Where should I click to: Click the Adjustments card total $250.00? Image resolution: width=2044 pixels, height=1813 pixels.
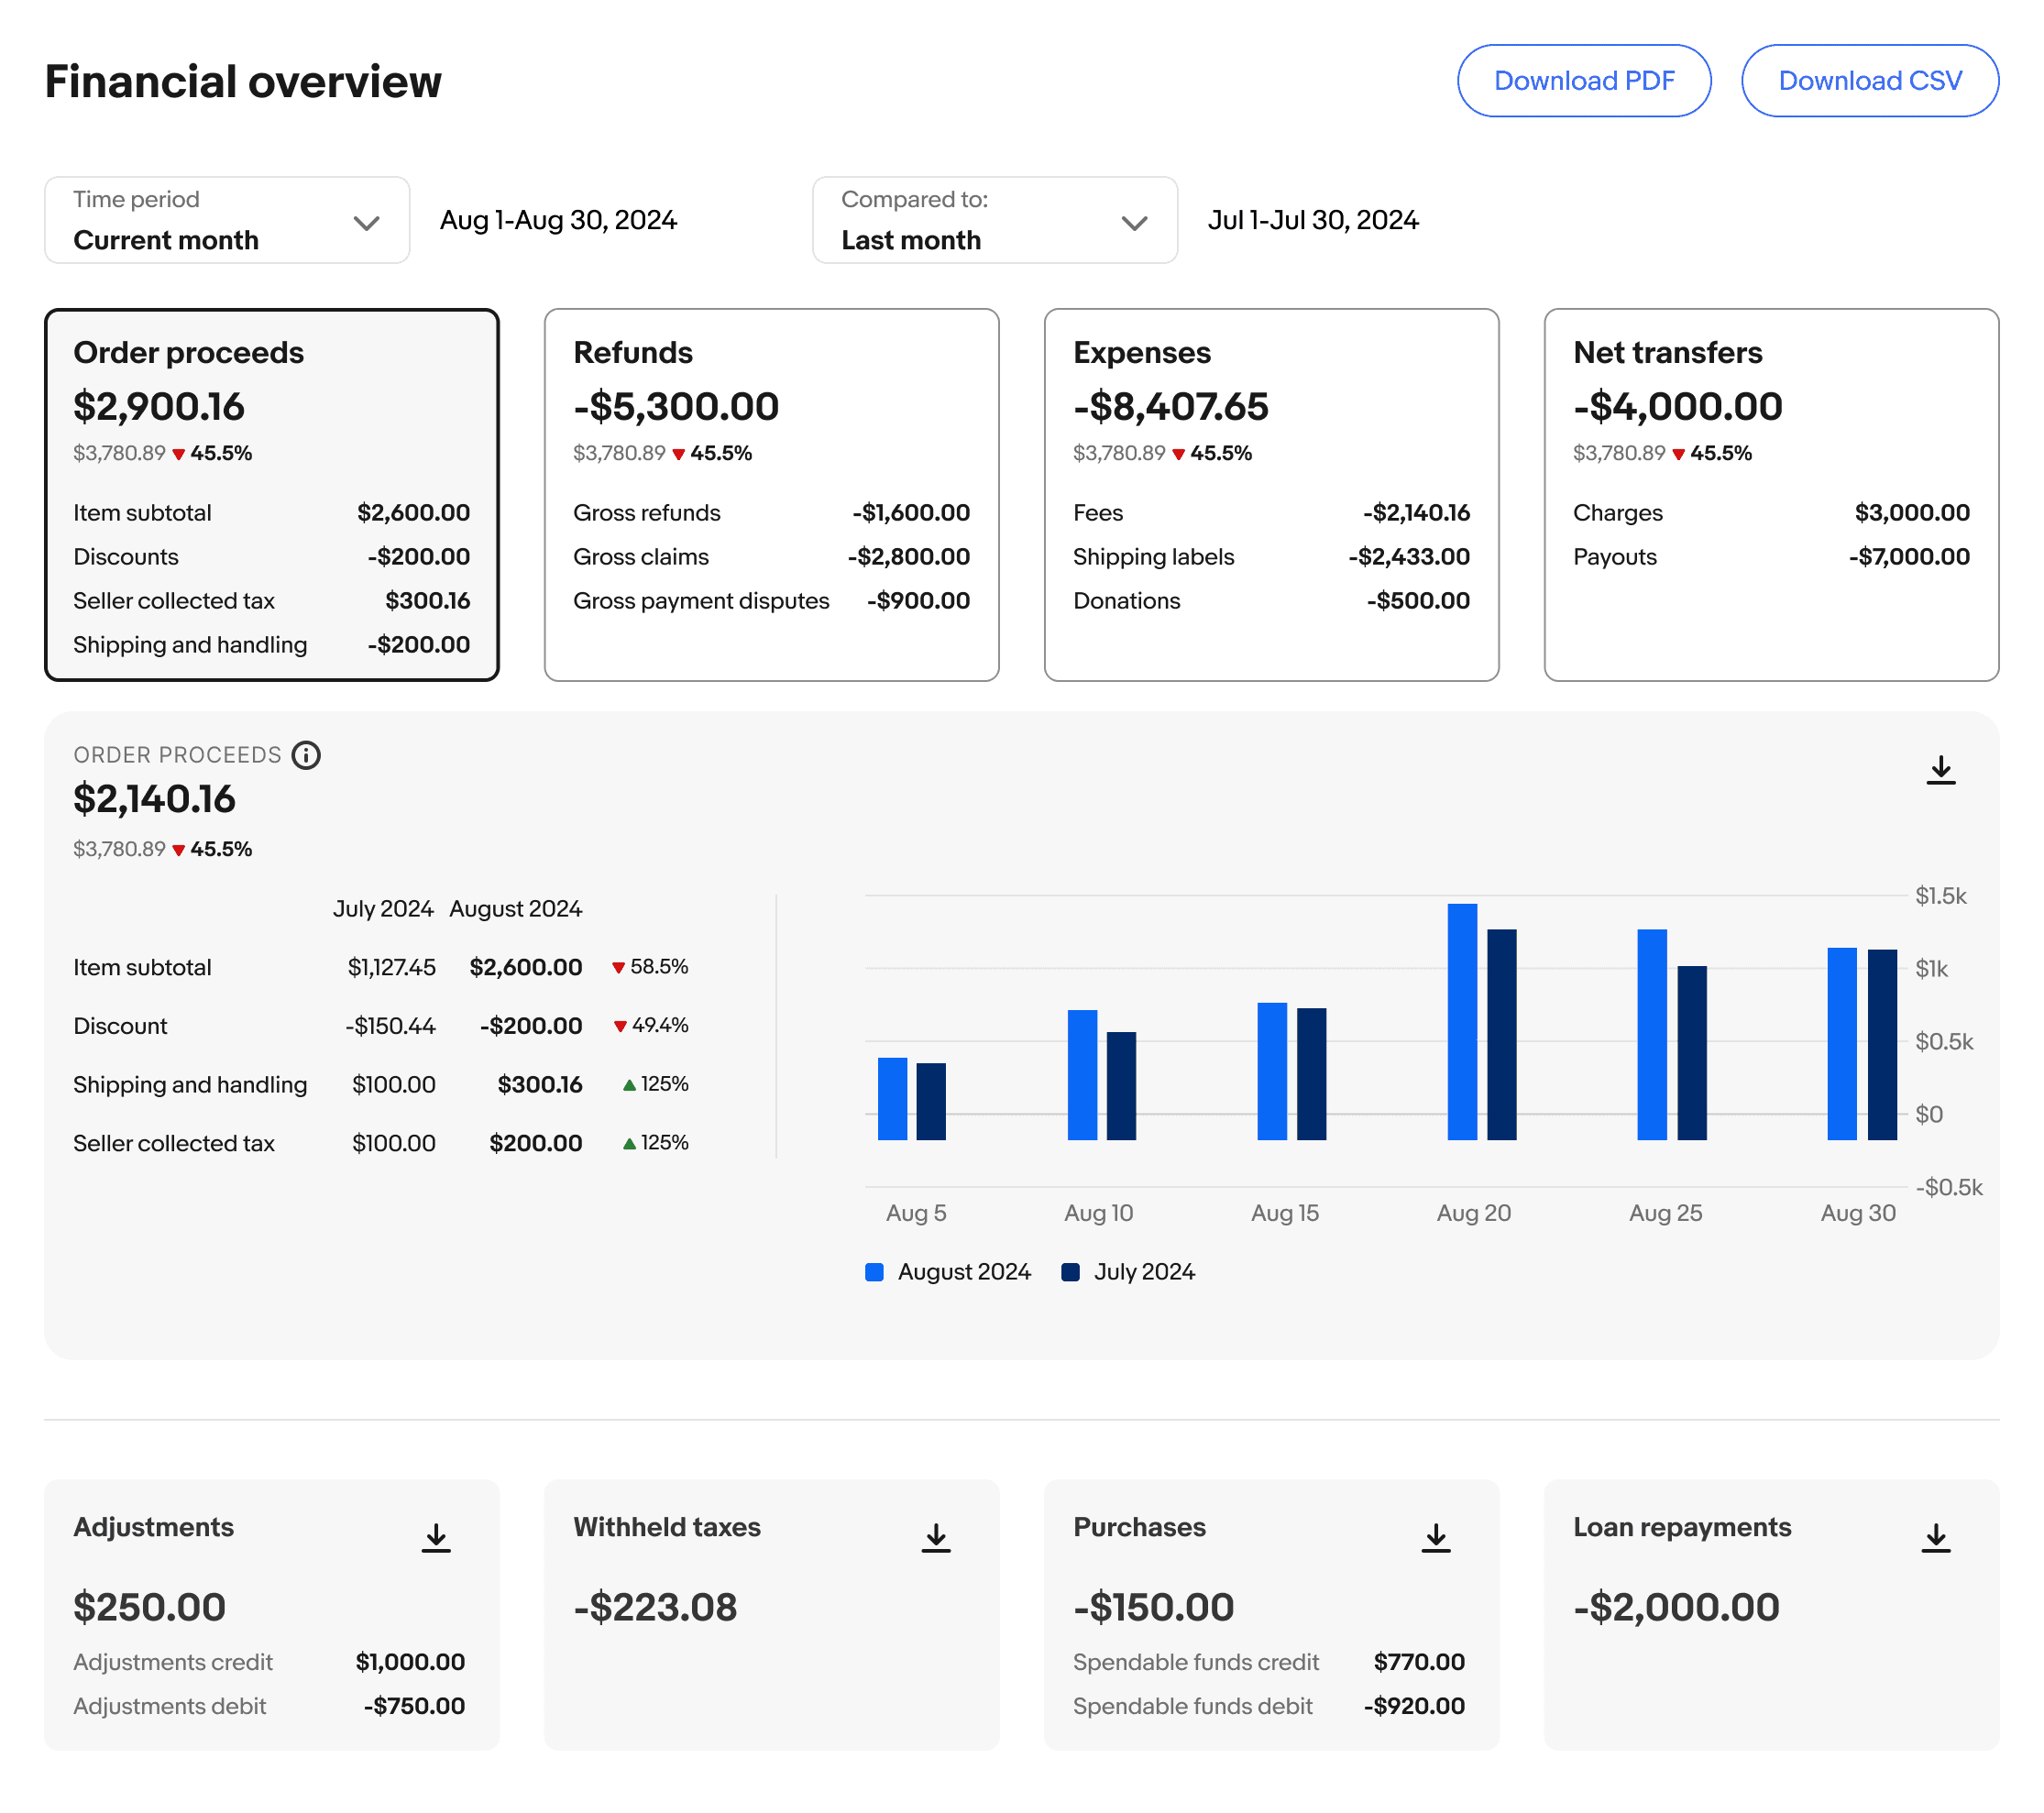tap(150, 1607)
